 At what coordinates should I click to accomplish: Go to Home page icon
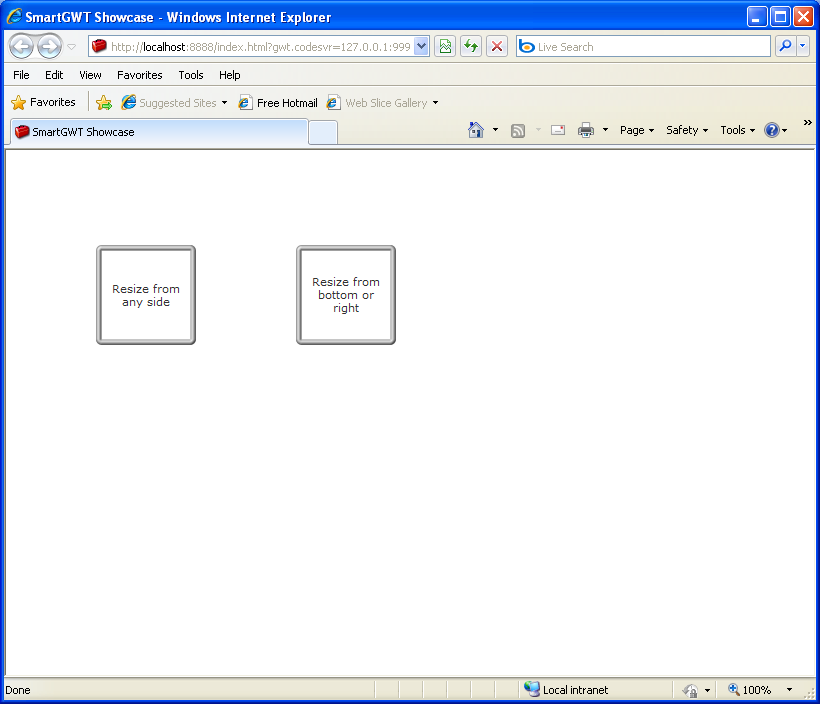tap(475, 130)
